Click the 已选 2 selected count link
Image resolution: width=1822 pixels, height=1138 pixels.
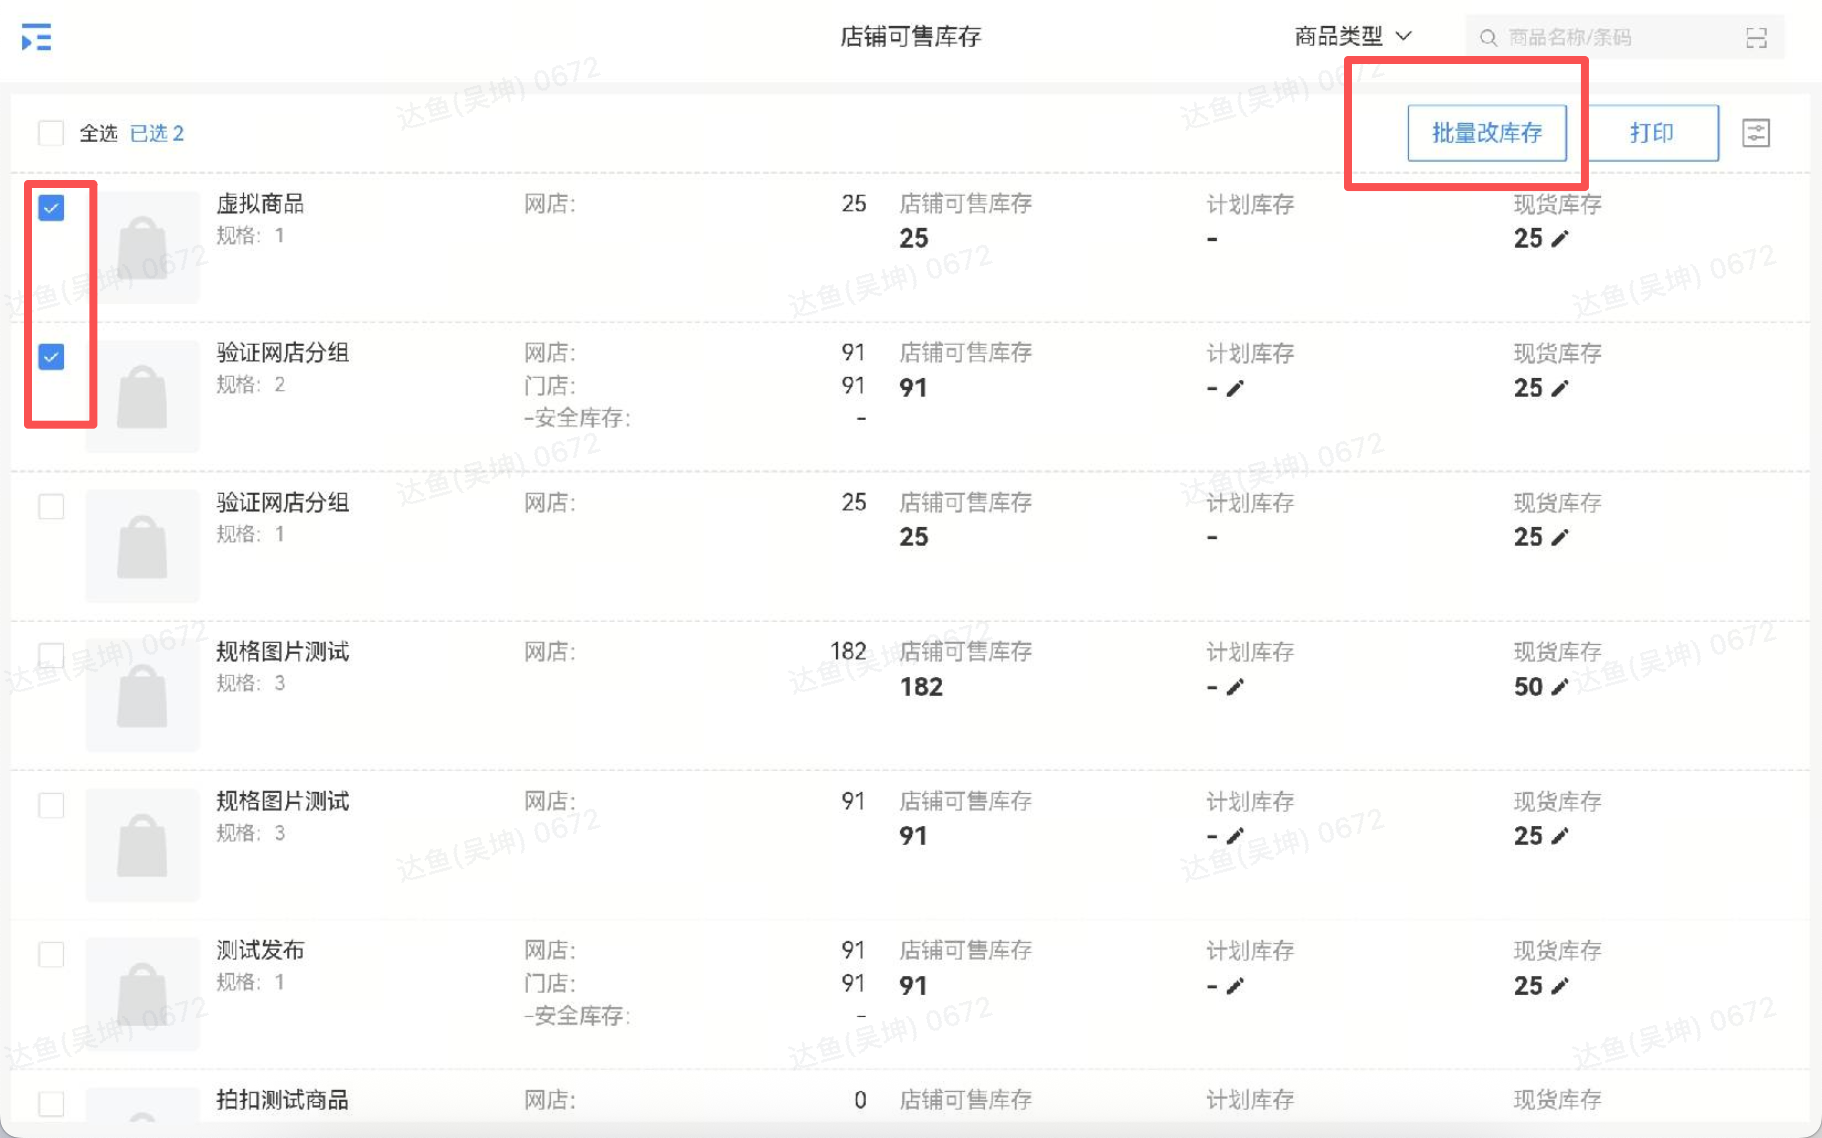click(x=157, y=133)
